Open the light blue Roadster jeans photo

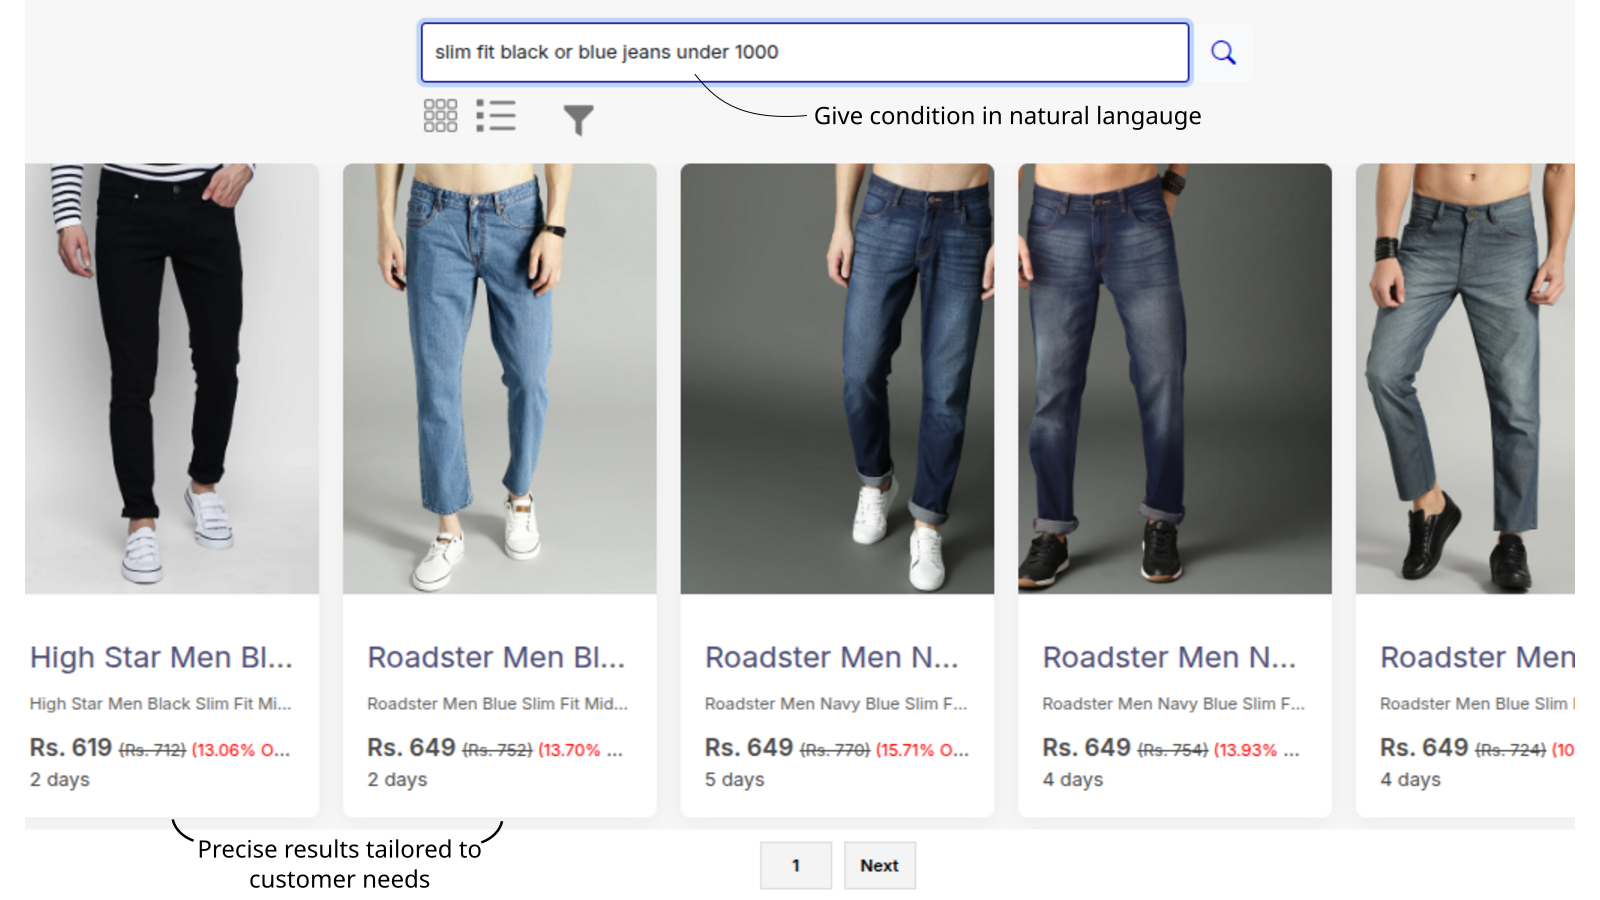coord(499,378)
